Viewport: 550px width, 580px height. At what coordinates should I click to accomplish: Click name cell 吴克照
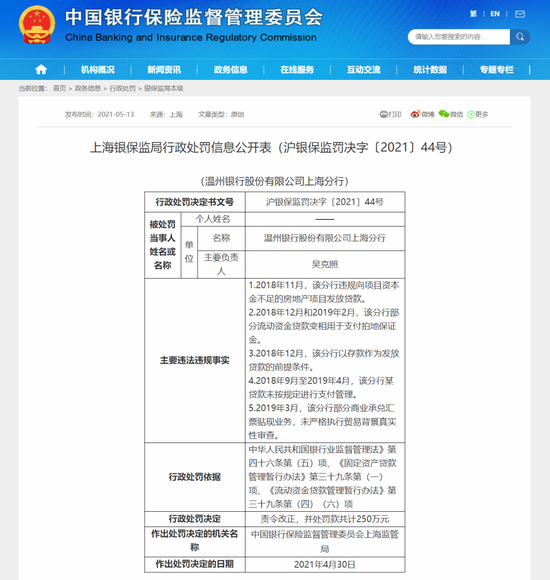tap(325, 264)
